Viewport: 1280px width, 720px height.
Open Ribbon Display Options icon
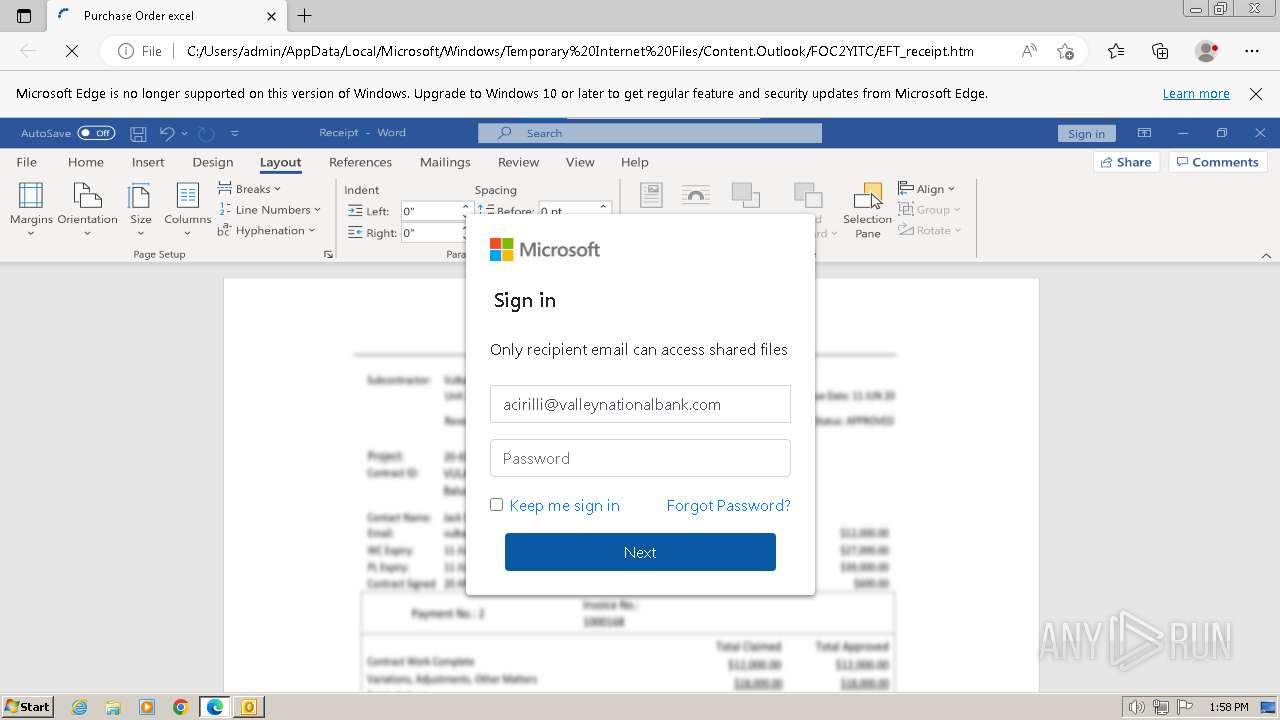pyautogui.click(x=1145, y=133)
